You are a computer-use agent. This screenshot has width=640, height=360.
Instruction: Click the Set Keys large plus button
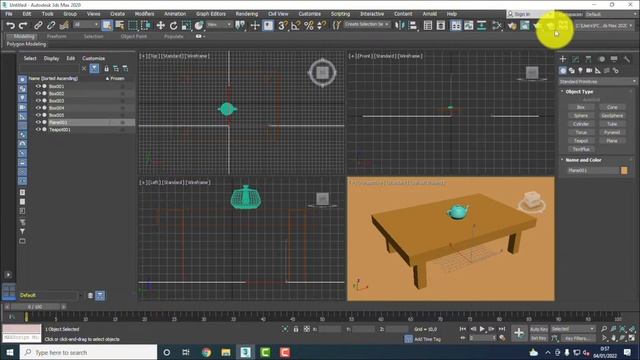[519, 333]
